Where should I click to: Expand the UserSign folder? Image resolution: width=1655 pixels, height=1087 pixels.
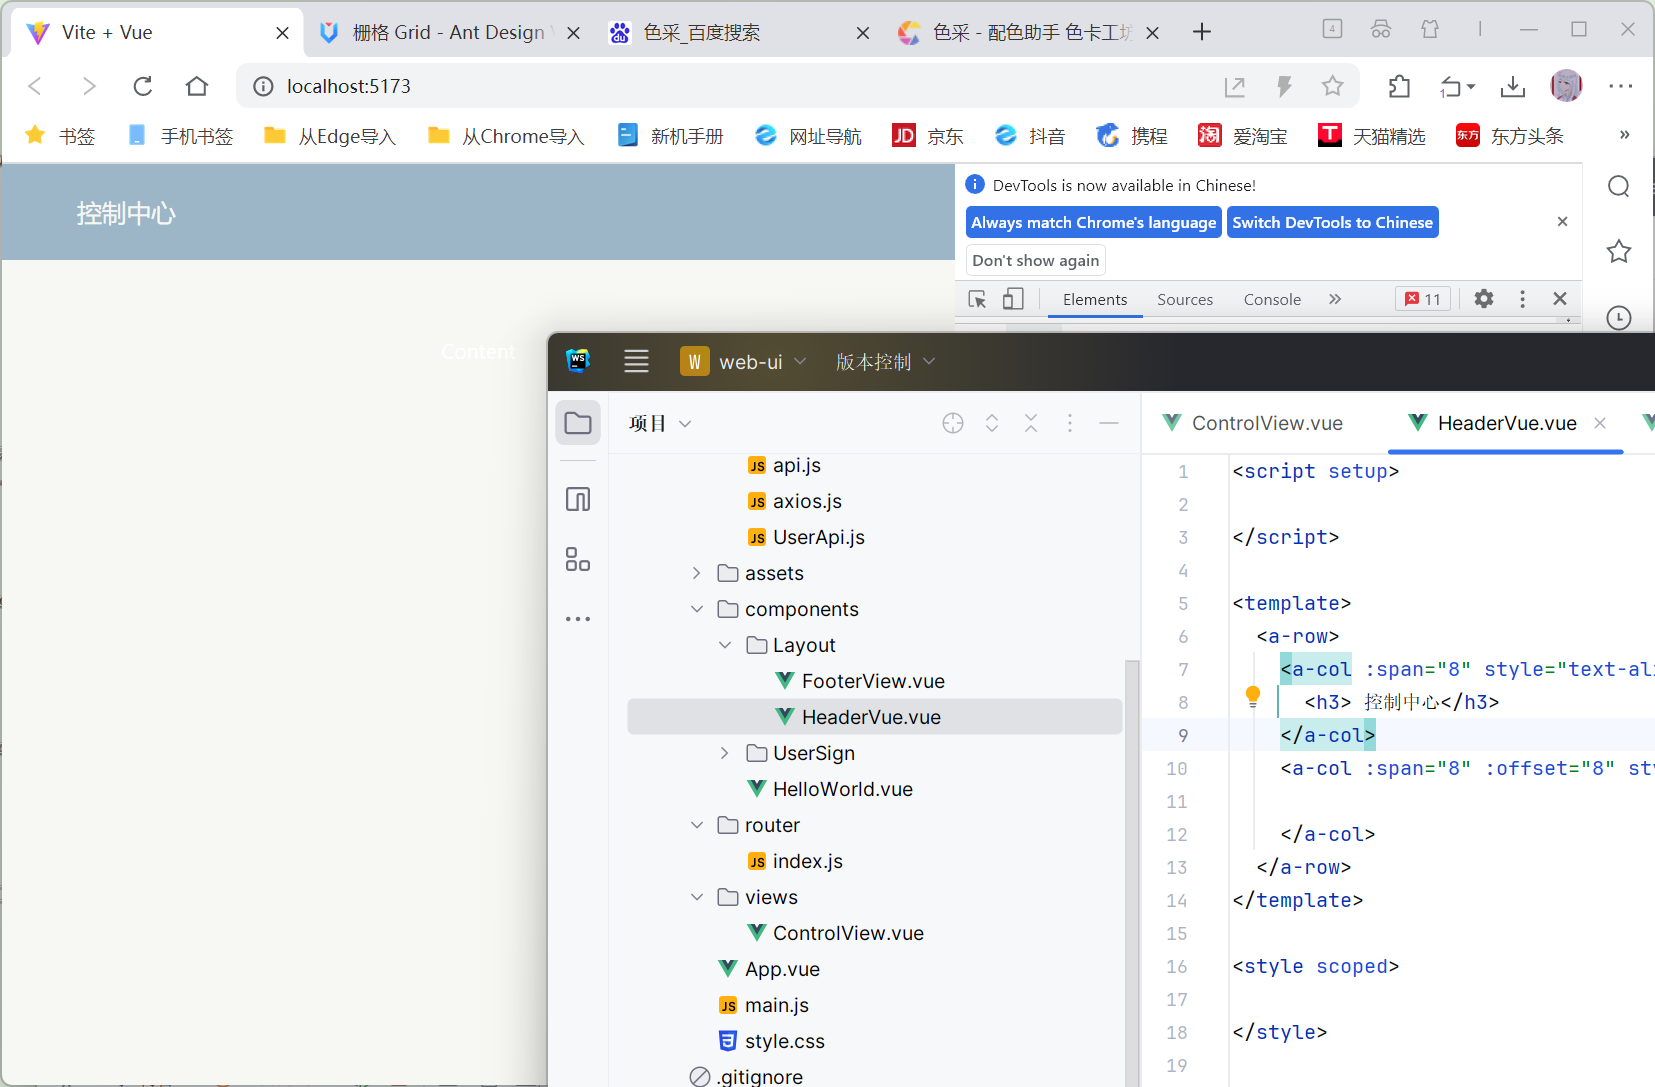pos(725,753)
